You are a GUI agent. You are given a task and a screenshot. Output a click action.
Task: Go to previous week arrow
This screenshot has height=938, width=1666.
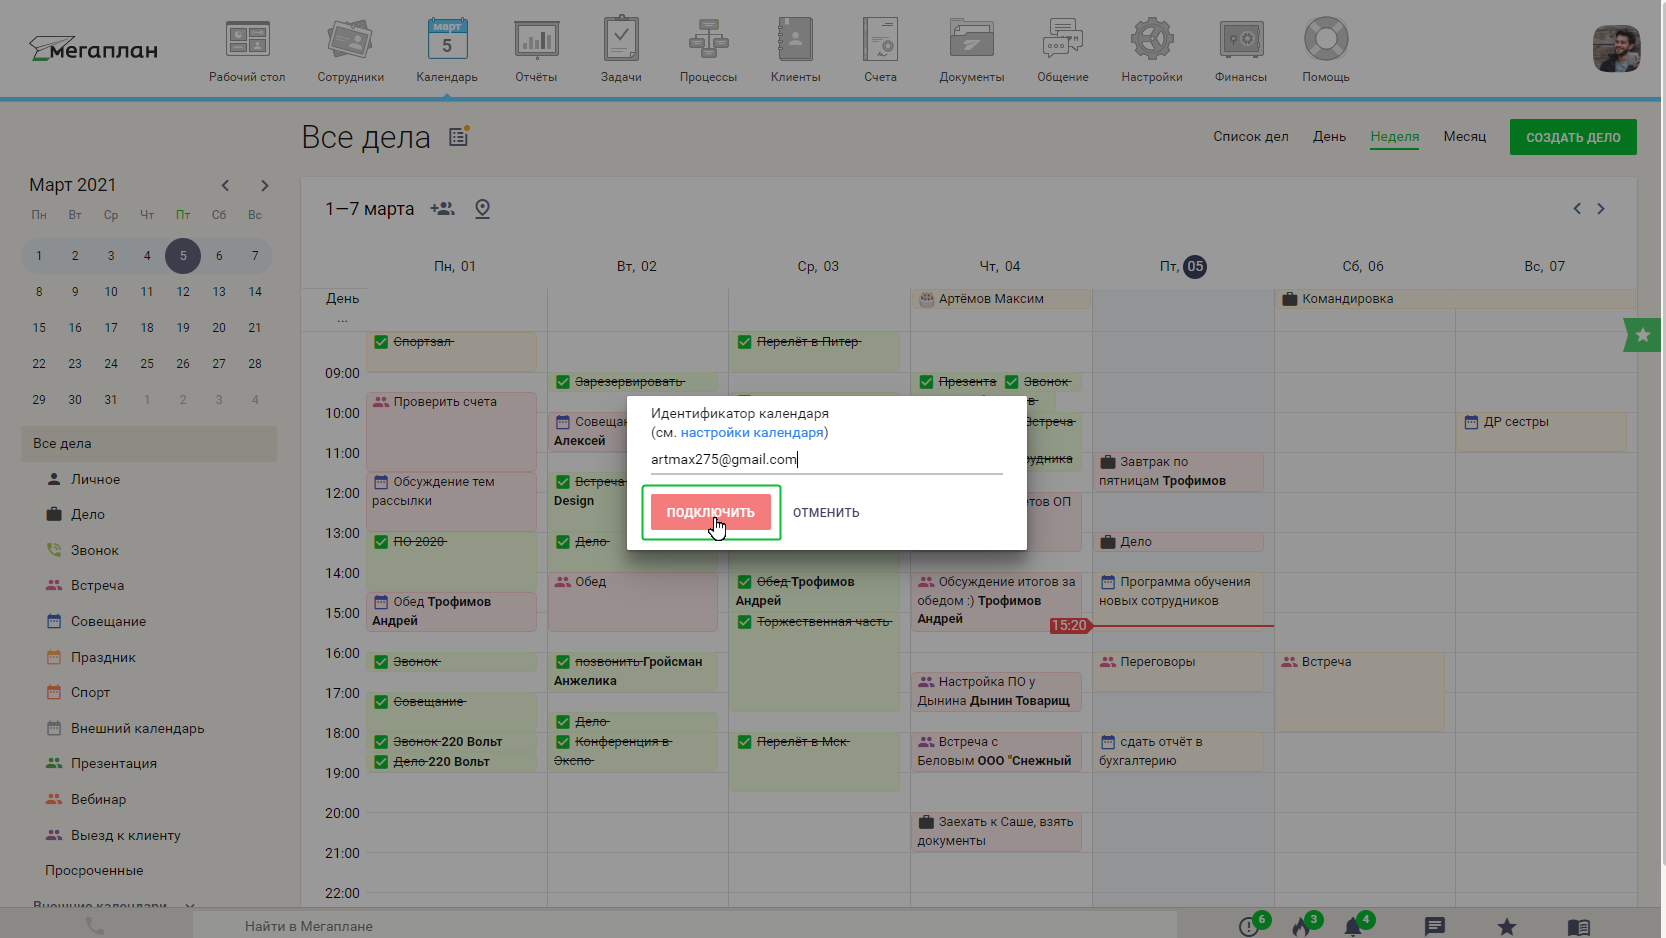[1577, 209]
